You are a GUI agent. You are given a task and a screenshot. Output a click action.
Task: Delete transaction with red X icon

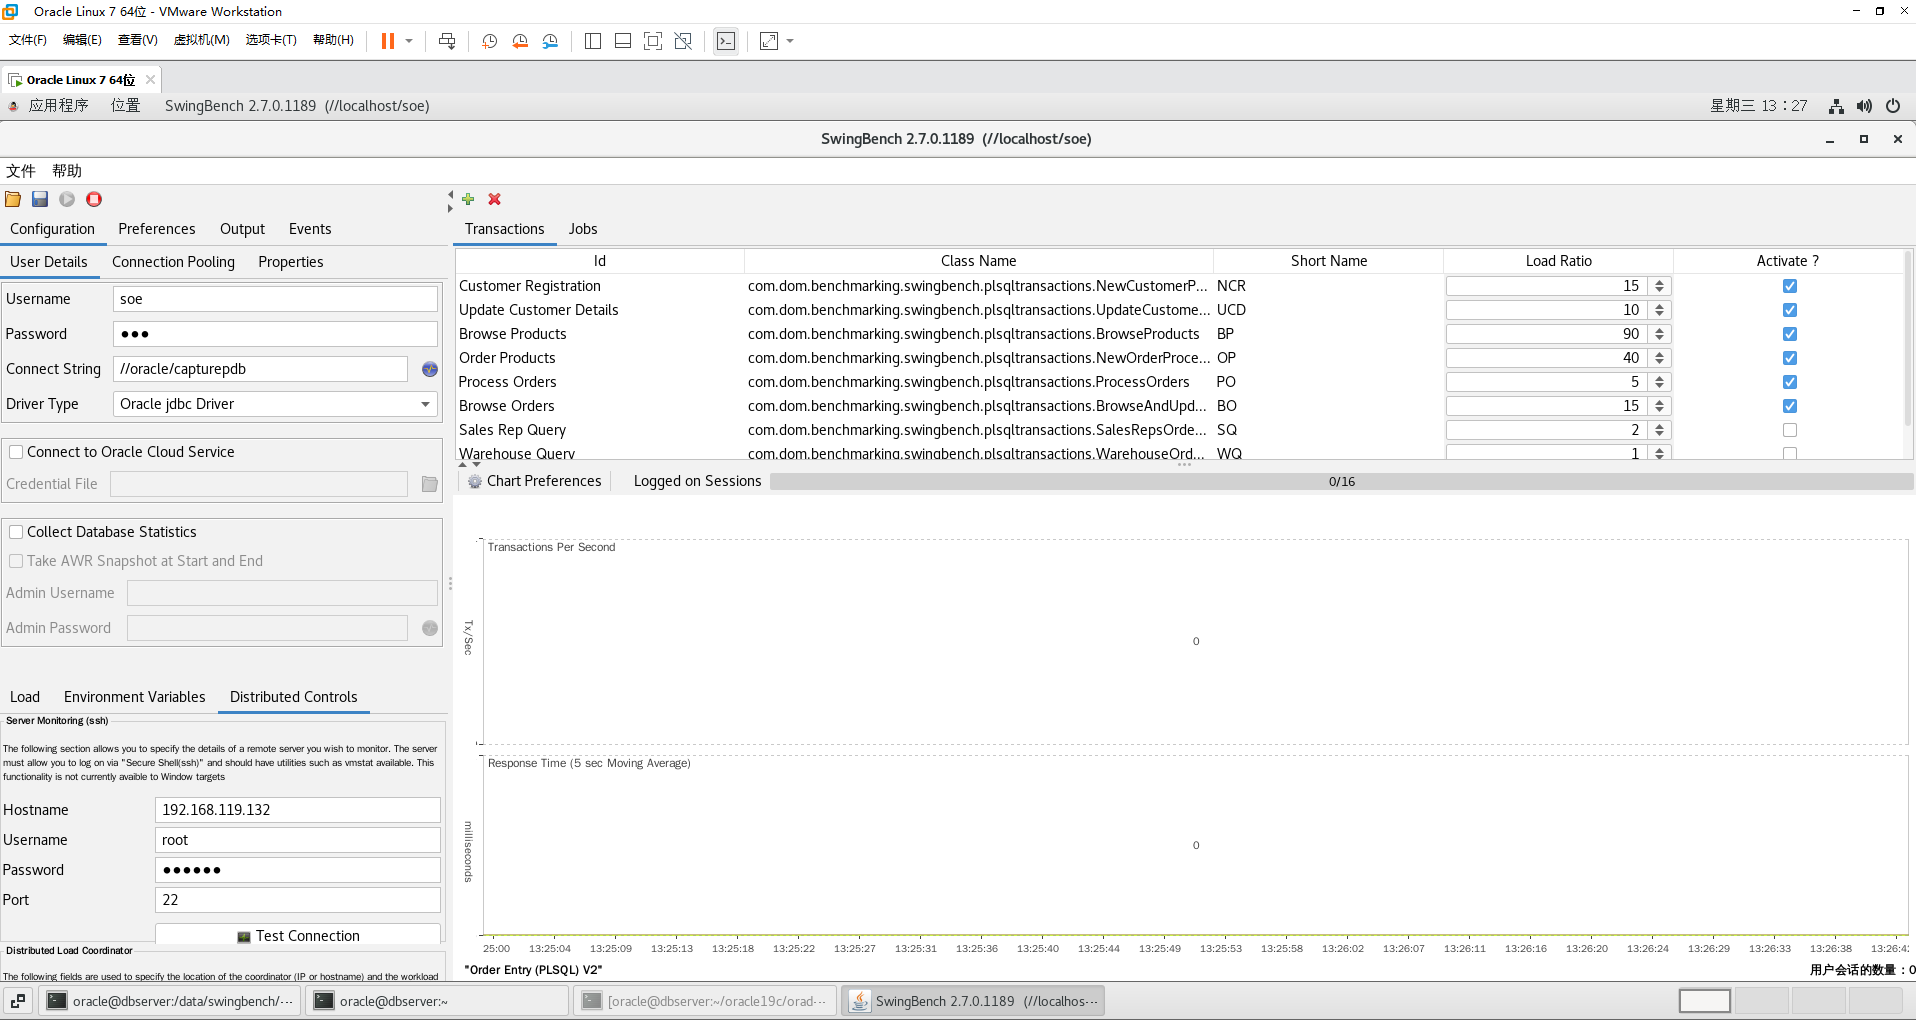click(x=495, y=199)
